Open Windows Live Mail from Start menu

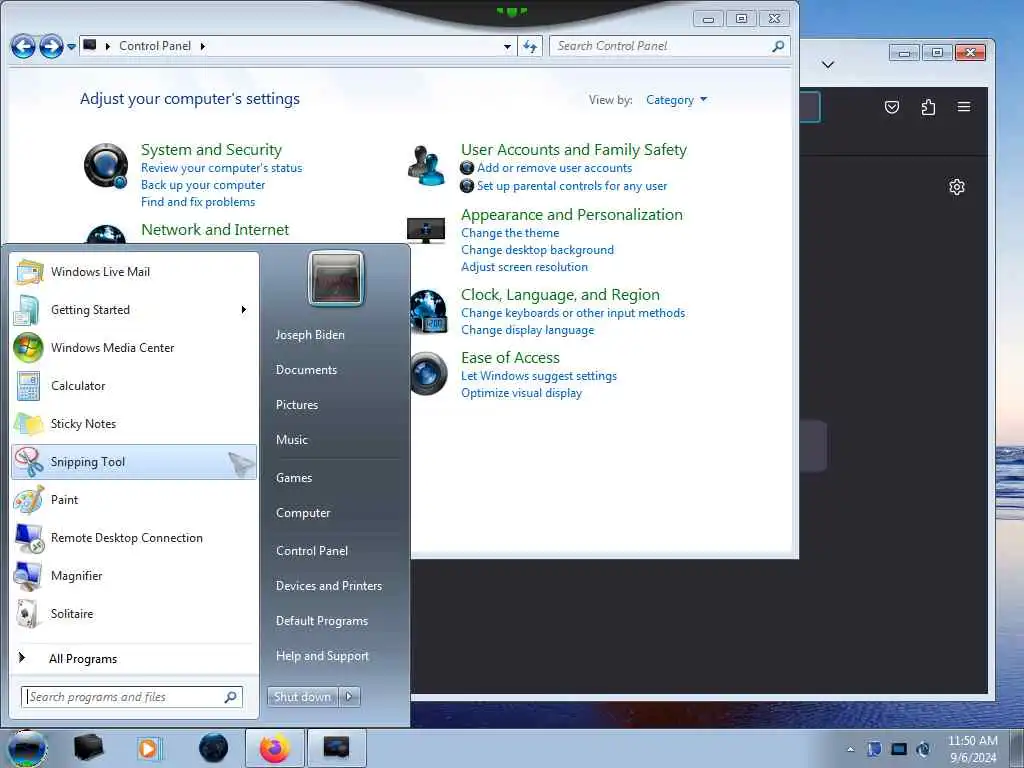tap(134, 272)
